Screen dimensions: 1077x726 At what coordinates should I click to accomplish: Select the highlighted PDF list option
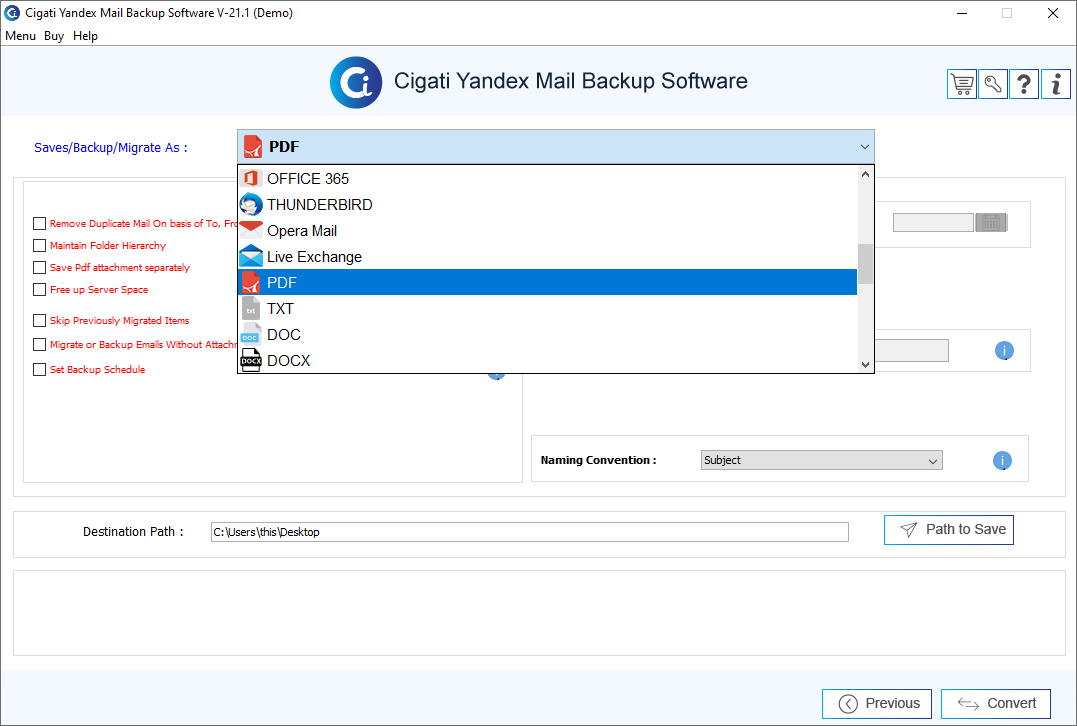pyautogui.click(x=547, y=282)
